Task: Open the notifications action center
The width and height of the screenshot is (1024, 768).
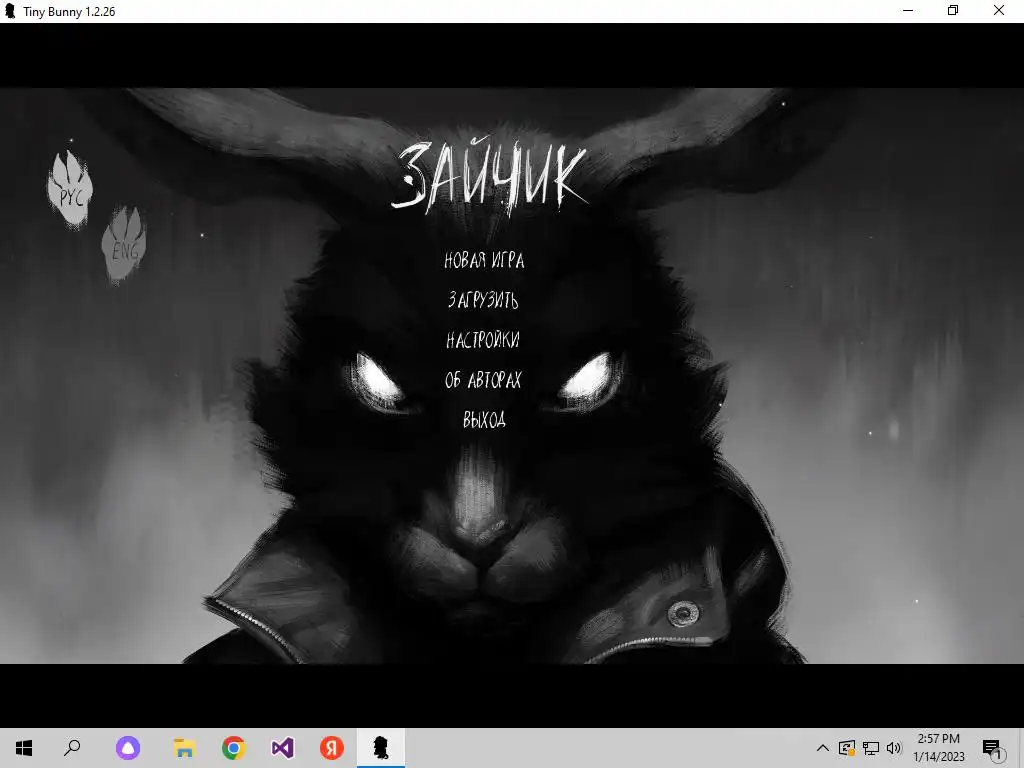Action: [993, 750]
